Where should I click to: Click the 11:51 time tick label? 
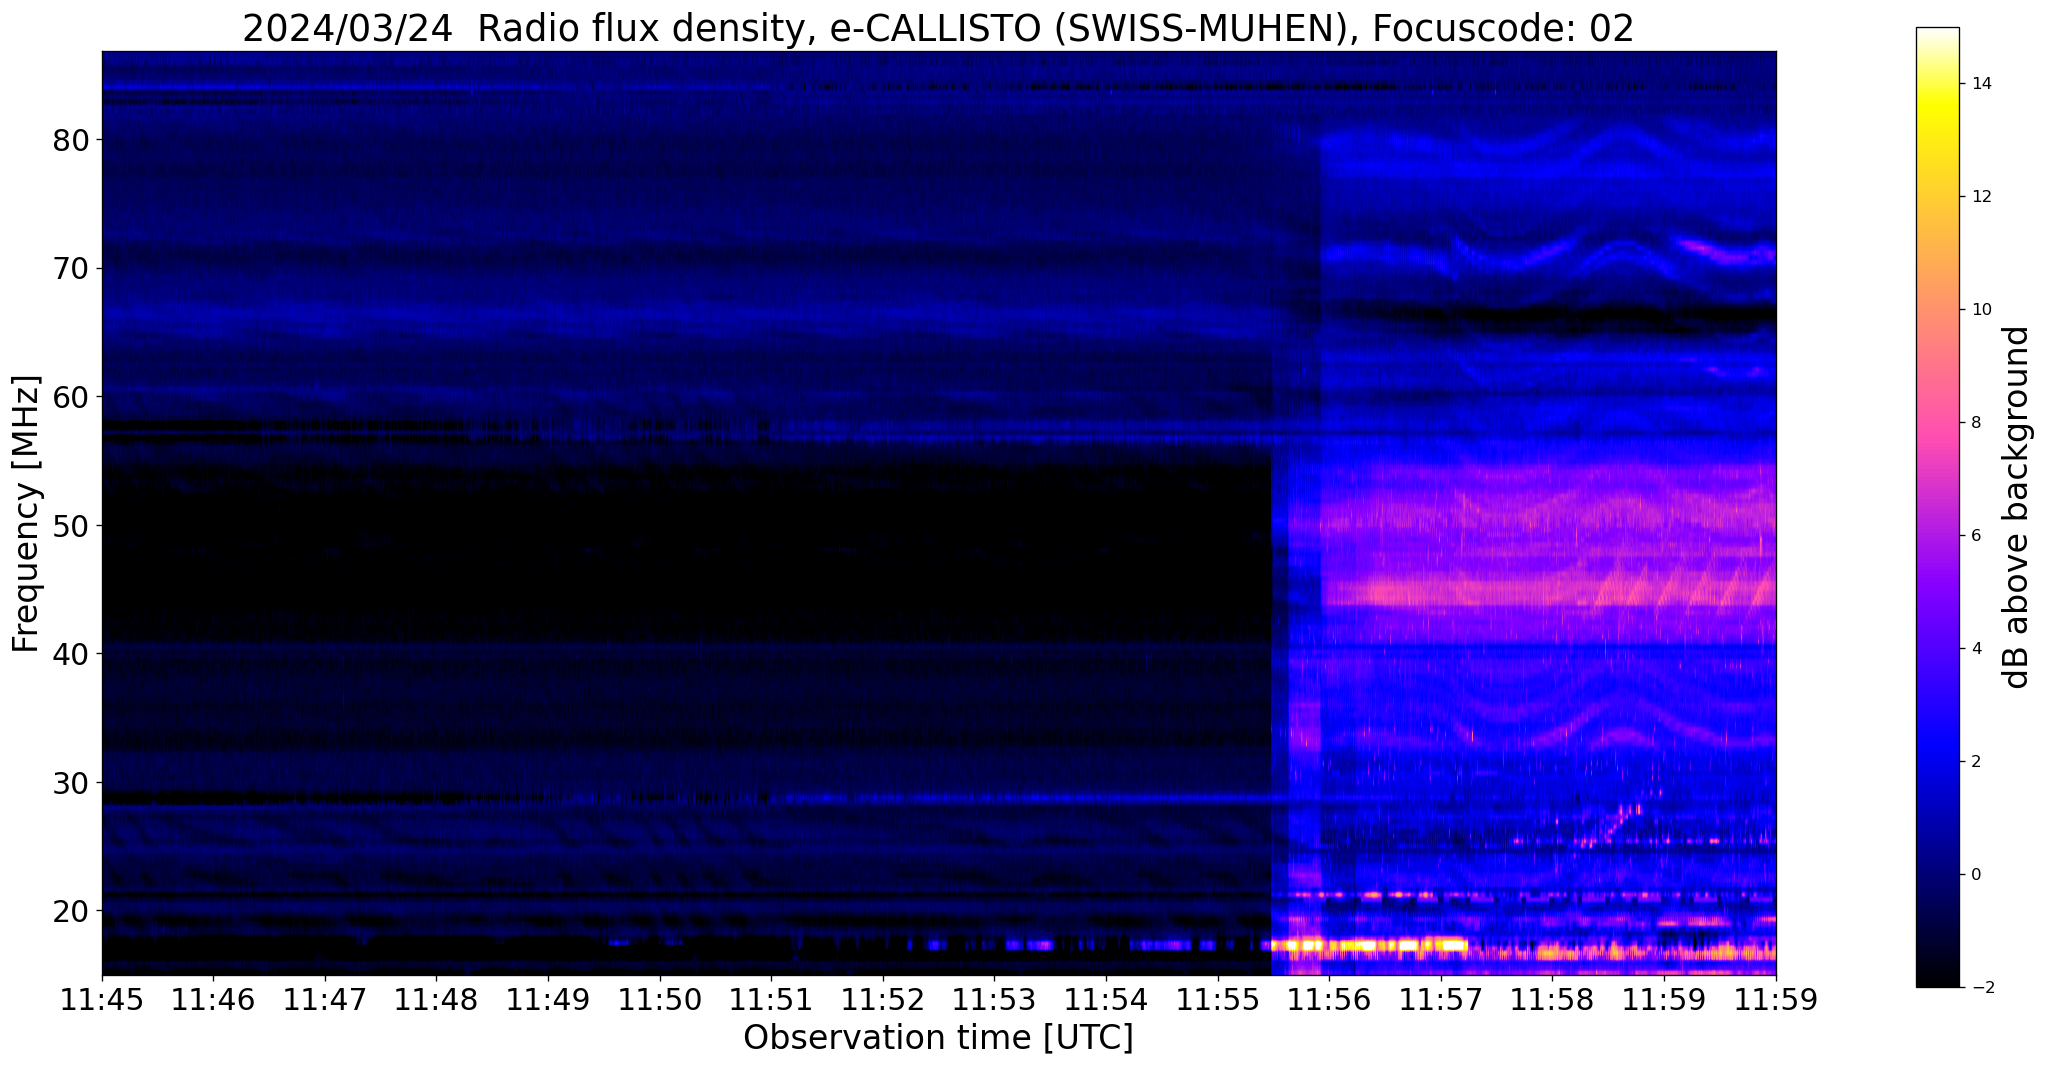pyautogui.click(x=771, y=1000)
